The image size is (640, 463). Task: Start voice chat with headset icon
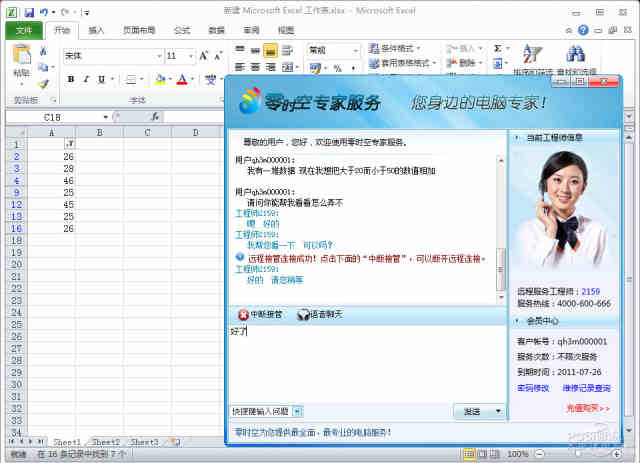coord(303,315)
